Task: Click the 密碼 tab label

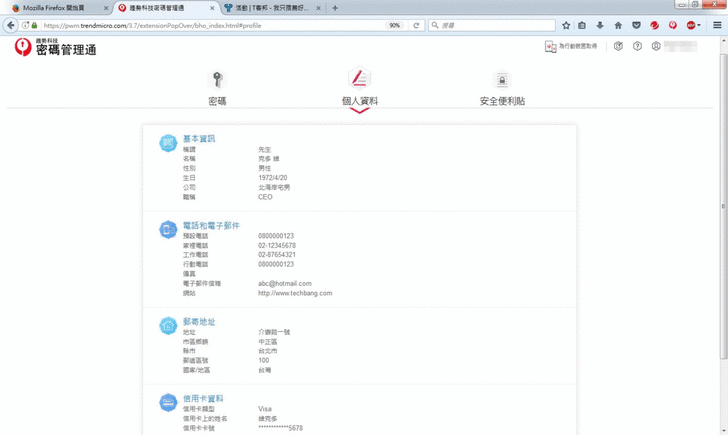Action: (x=217, y=101)
